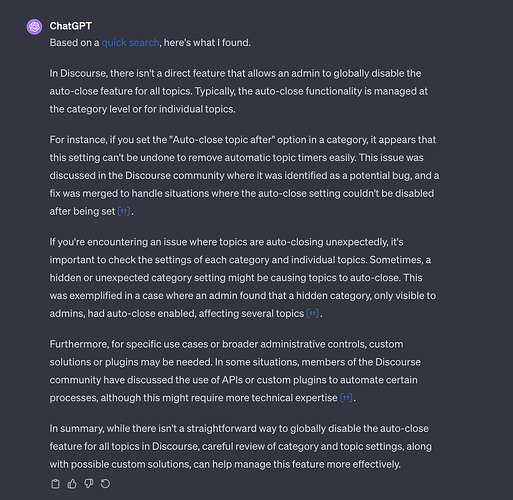Give the response a thumbs up
This screenshot has height=500, width=513.
pos(72,484)
